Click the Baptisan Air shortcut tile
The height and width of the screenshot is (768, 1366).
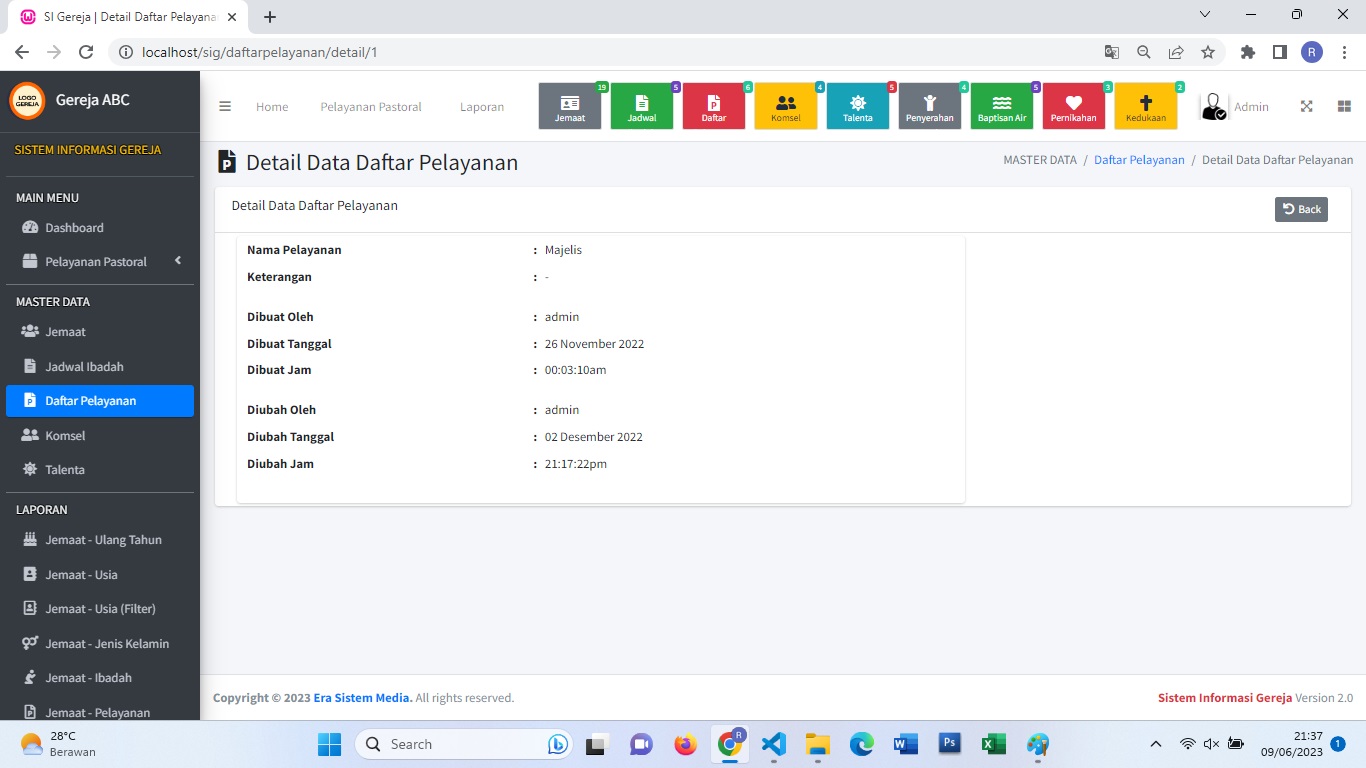pos(1002,107)
